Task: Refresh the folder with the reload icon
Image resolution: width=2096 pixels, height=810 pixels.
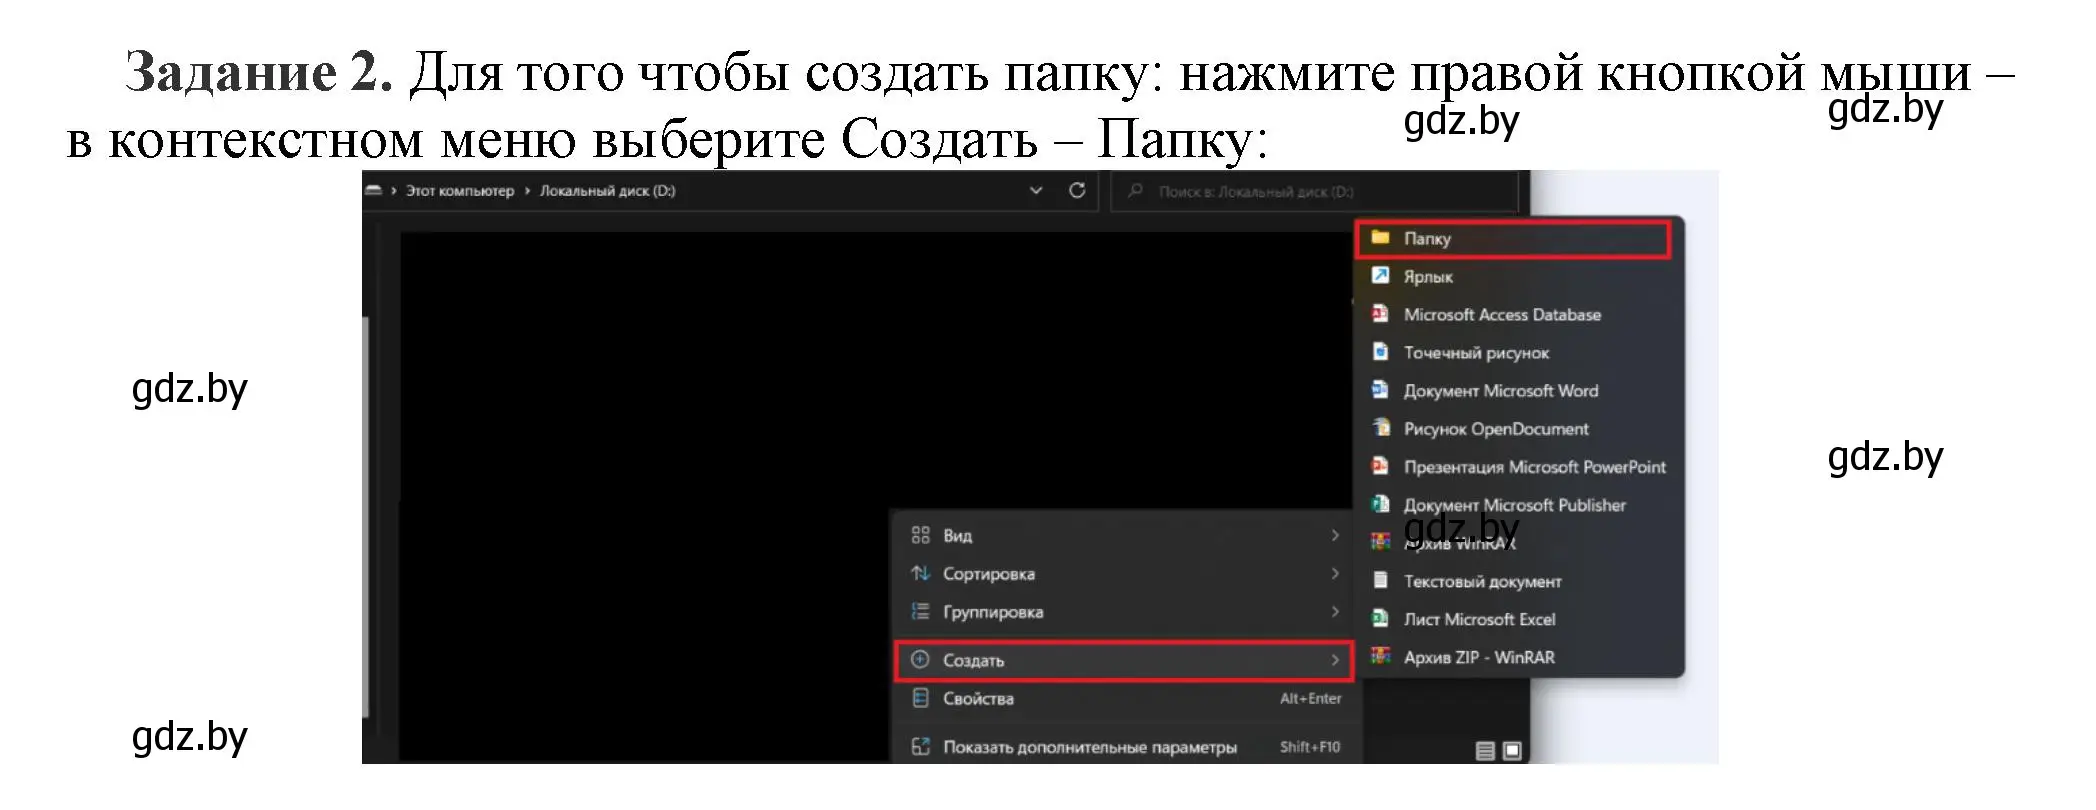Action: coord(1077,191)
